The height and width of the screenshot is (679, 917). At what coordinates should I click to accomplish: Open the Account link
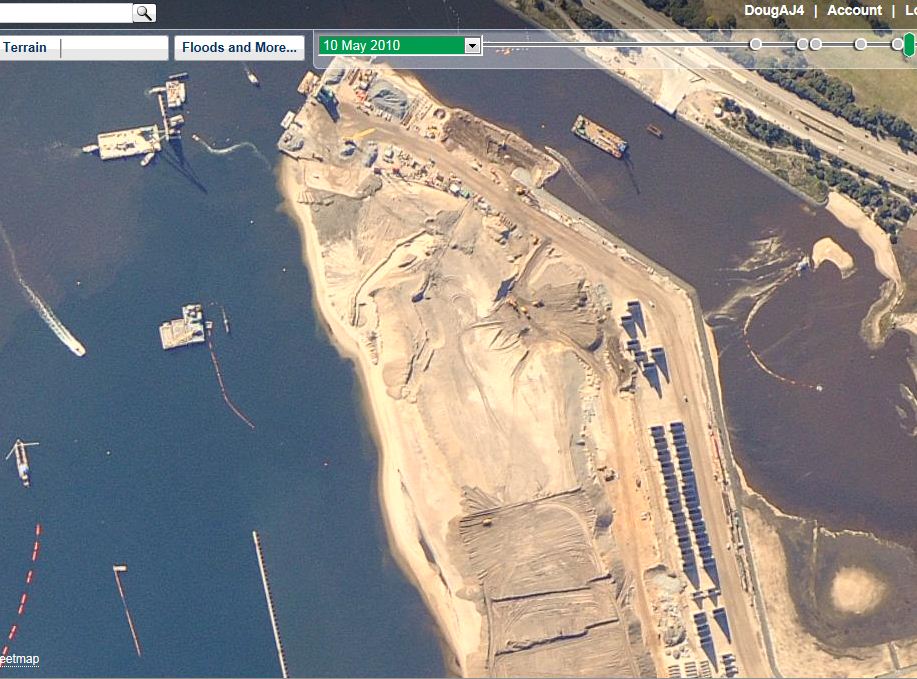pyautogui.click(x=854, y=10)
